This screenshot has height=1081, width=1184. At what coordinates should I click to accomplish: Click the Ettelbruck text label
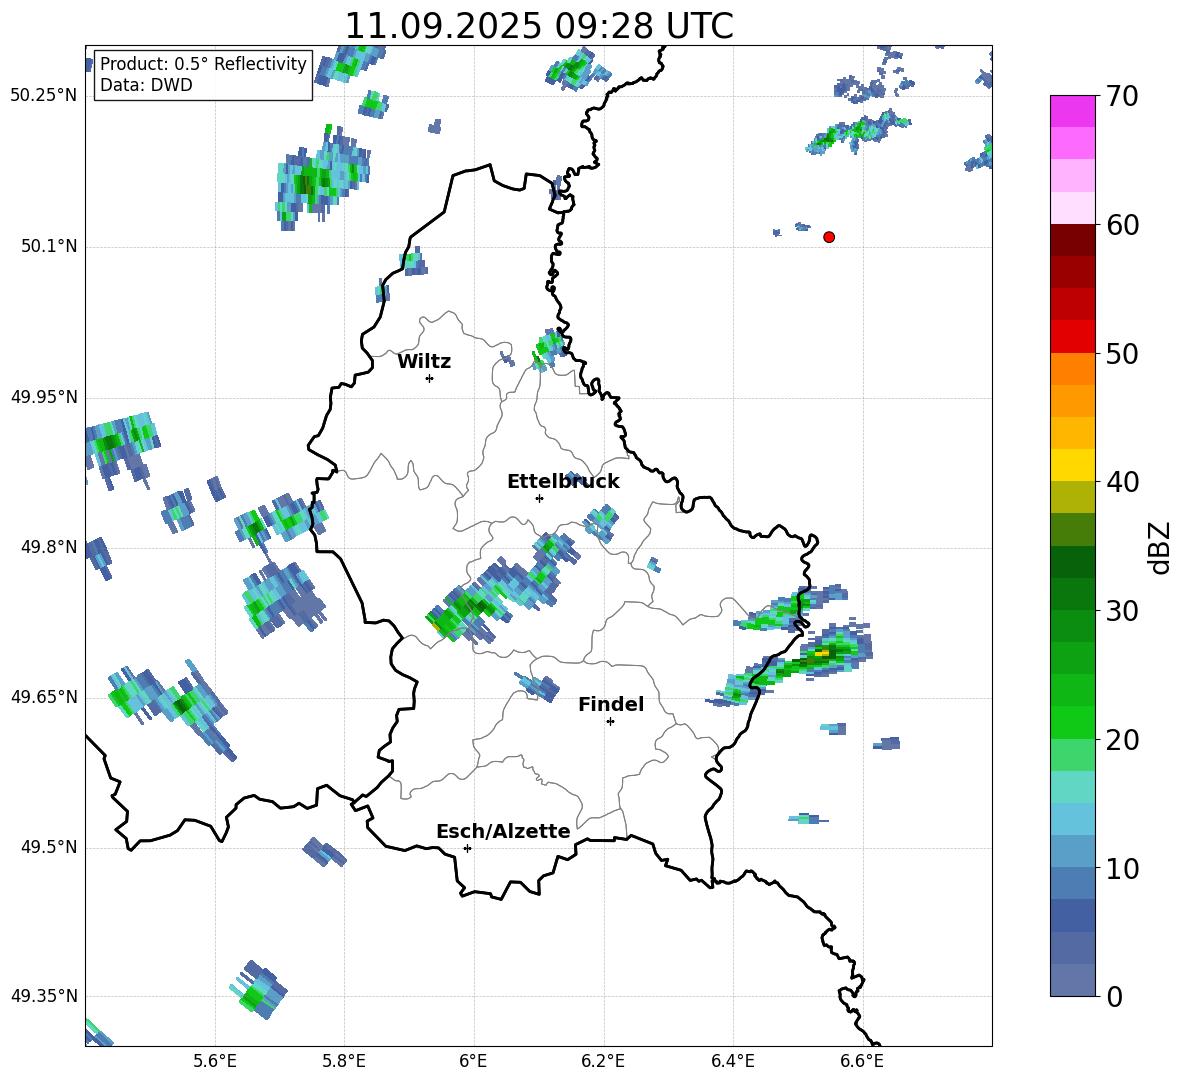click(563, 482)
